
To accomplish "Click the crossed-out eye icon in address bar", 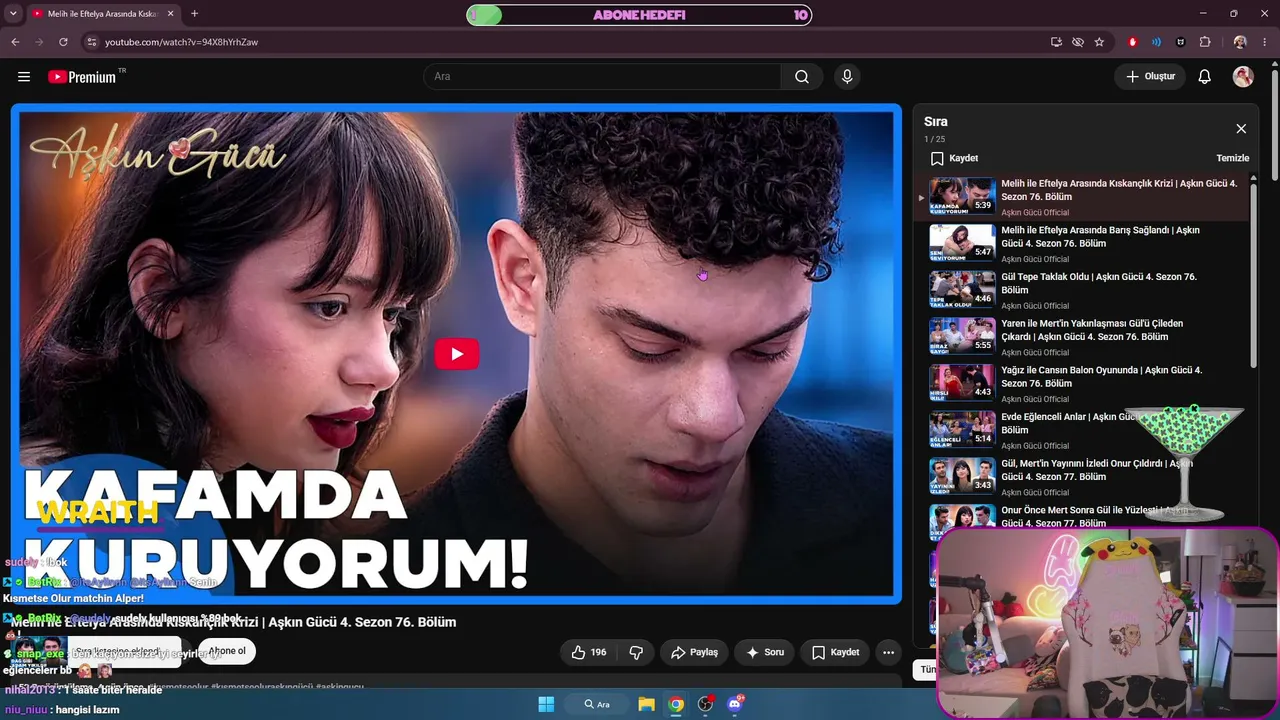I will click(x=1078, y=42).
